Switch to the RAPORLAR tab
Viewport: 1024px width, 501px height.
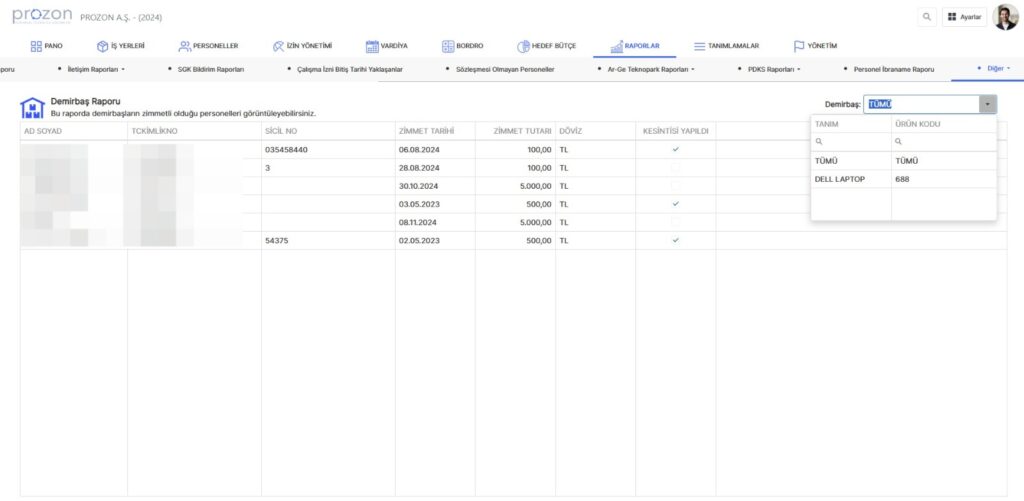point(633,46)
